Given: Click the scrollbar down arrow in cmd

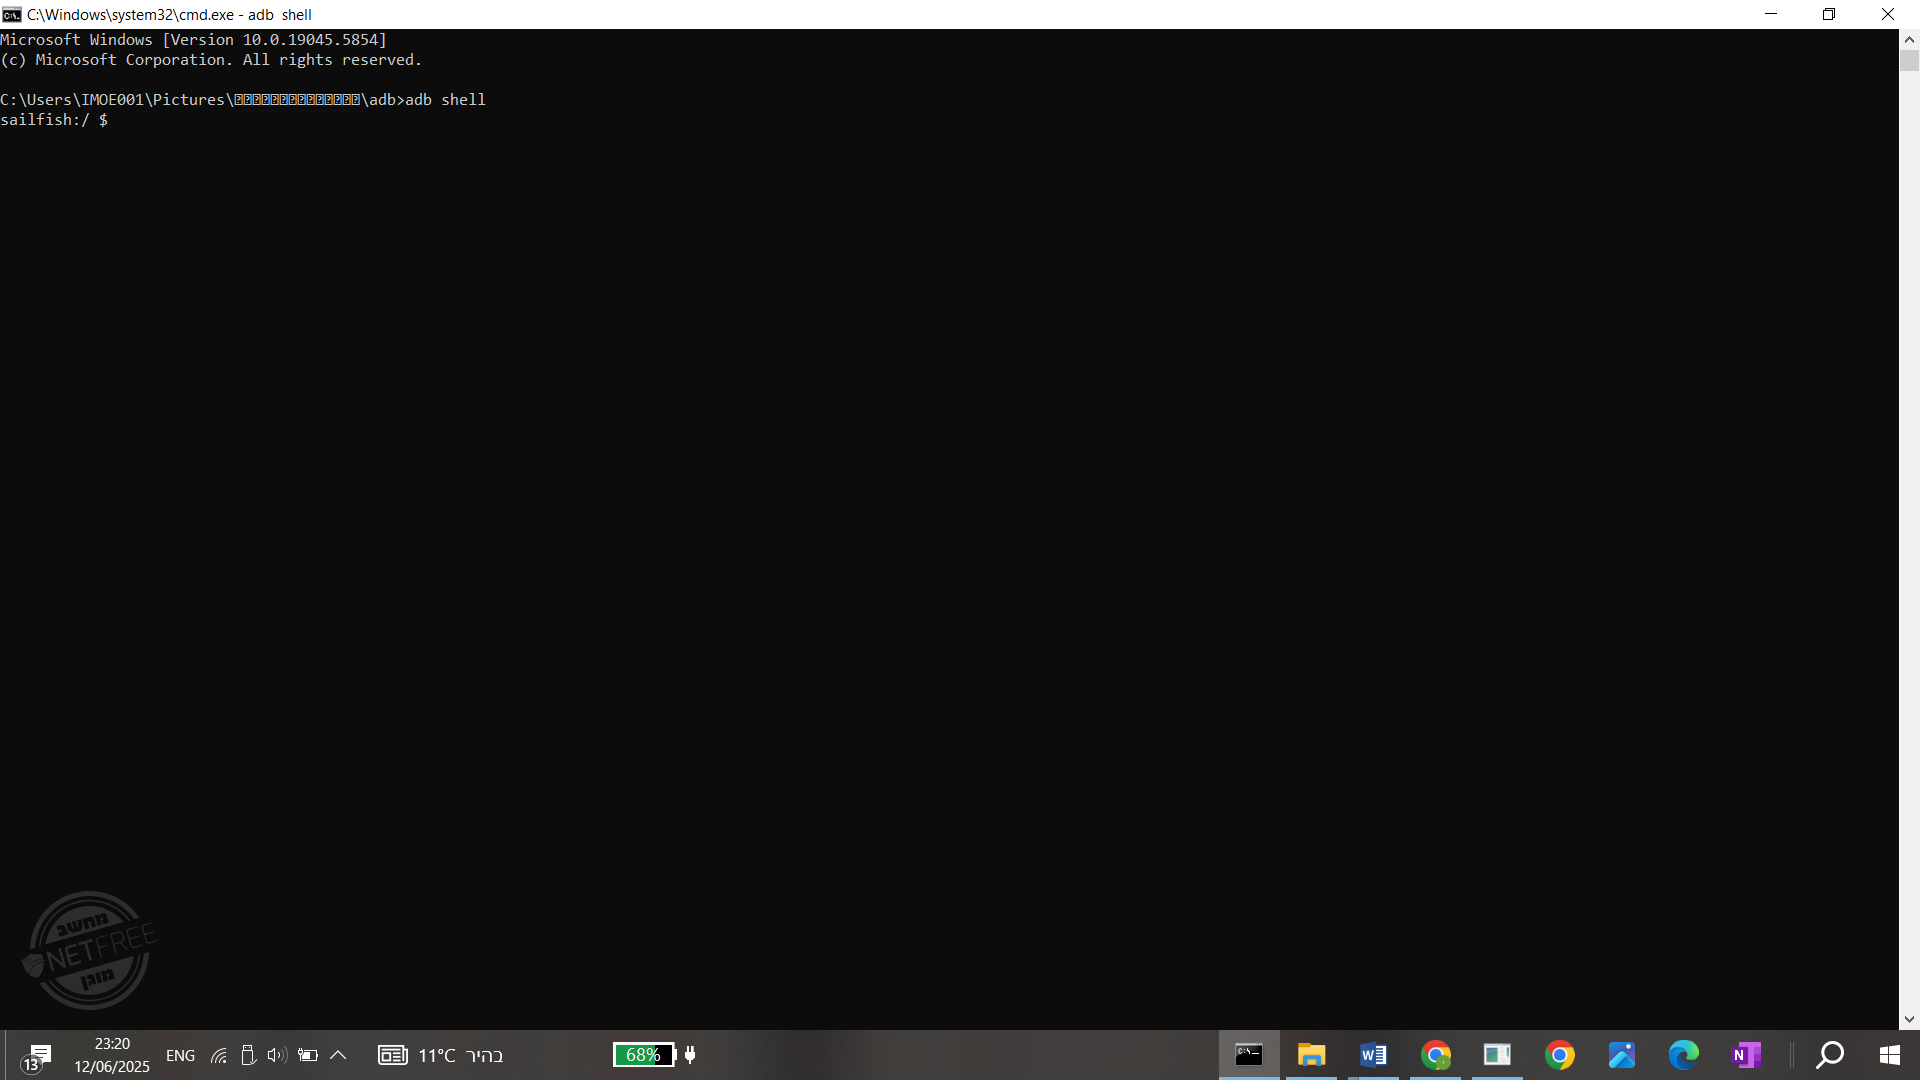Looking at the screenshot, I should (1909, 1020).
